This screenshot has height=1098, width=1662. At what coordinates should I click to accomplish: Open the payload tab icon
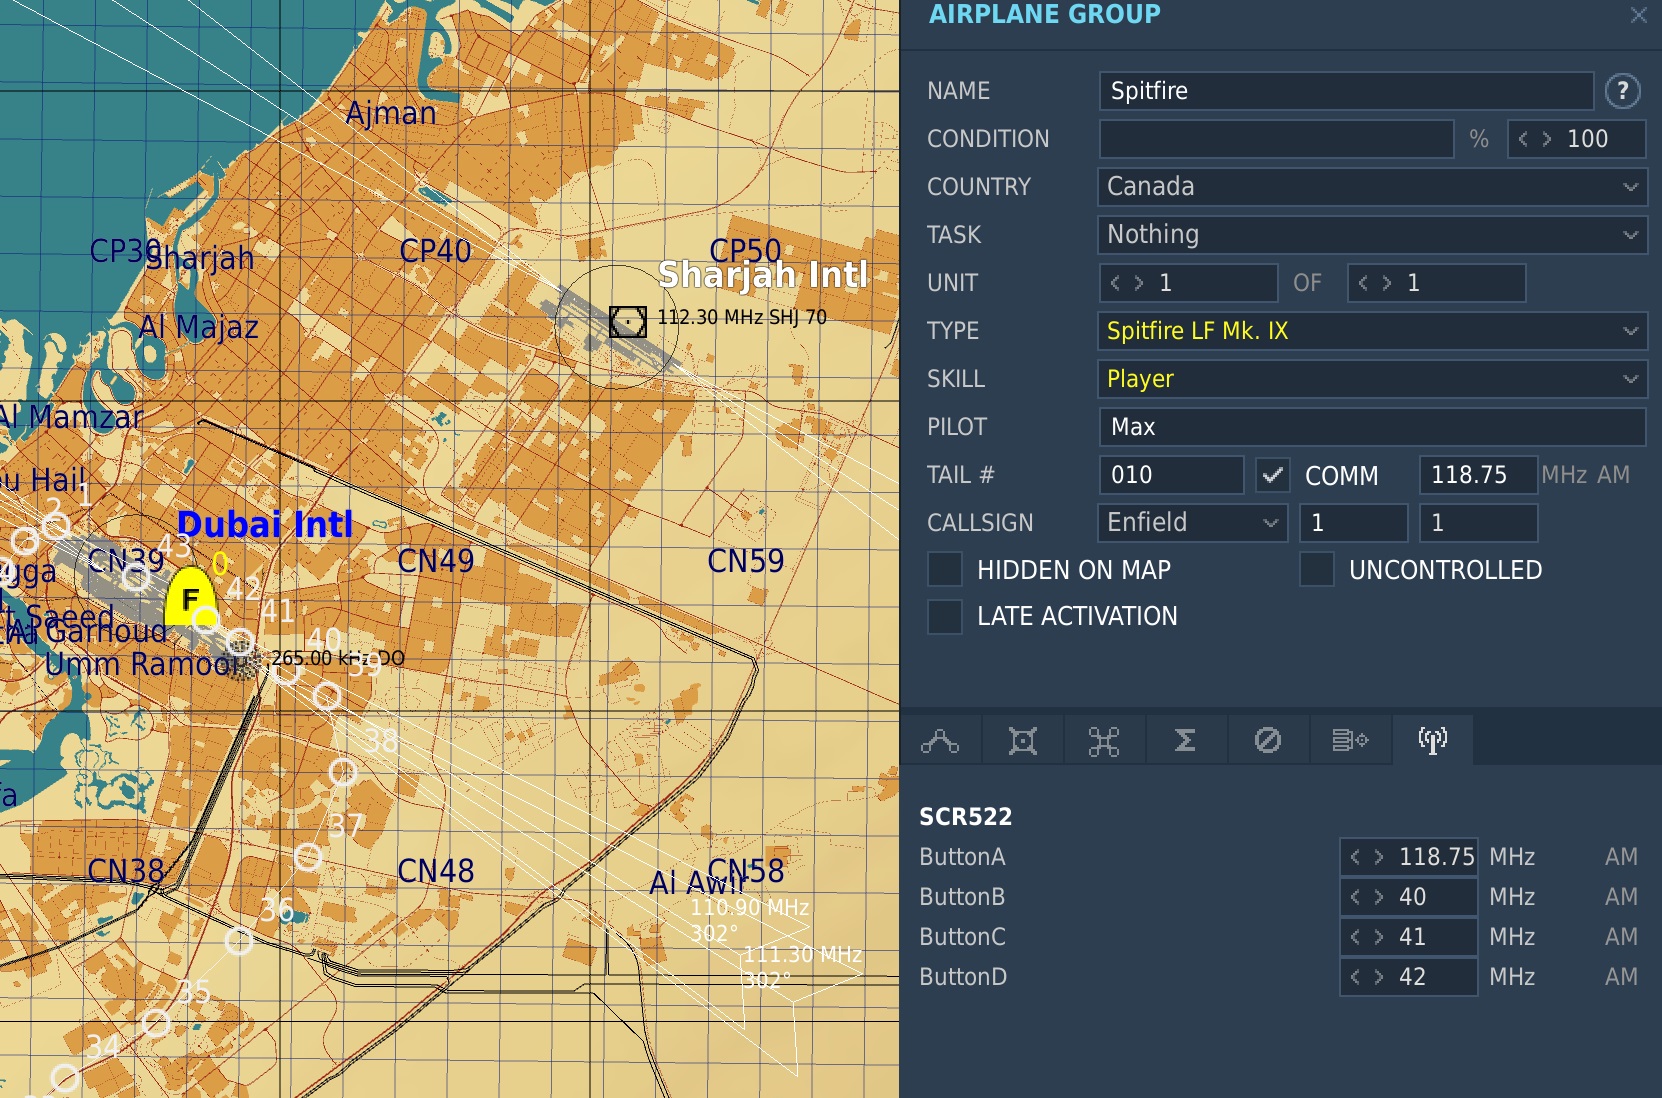[1104, 741]
